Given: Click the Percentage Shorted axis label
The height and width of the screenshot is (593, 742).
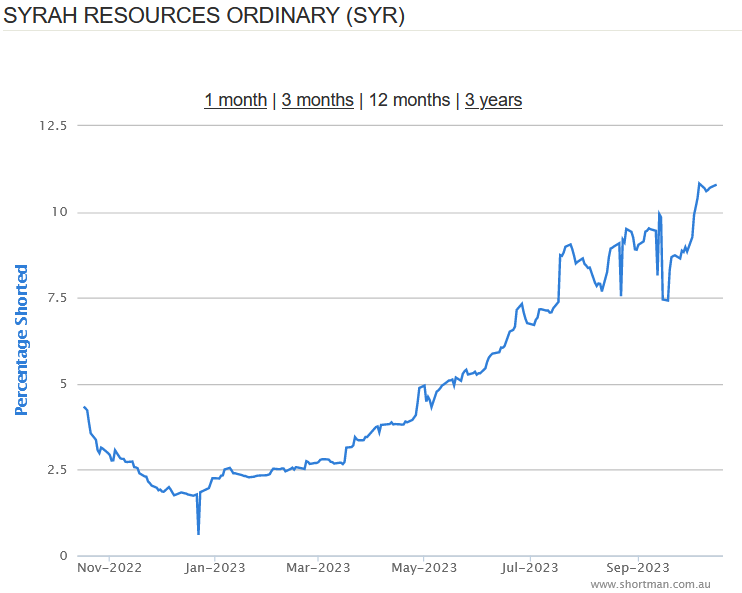Looking at the screenshot, I should (21, 340).
